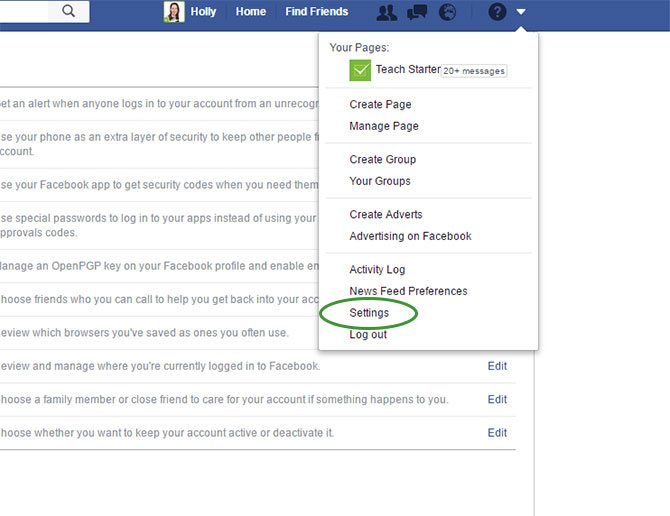Open Holly's profile picture thumbnail
Screen dimensions: 670x516
tap(174, 12)
